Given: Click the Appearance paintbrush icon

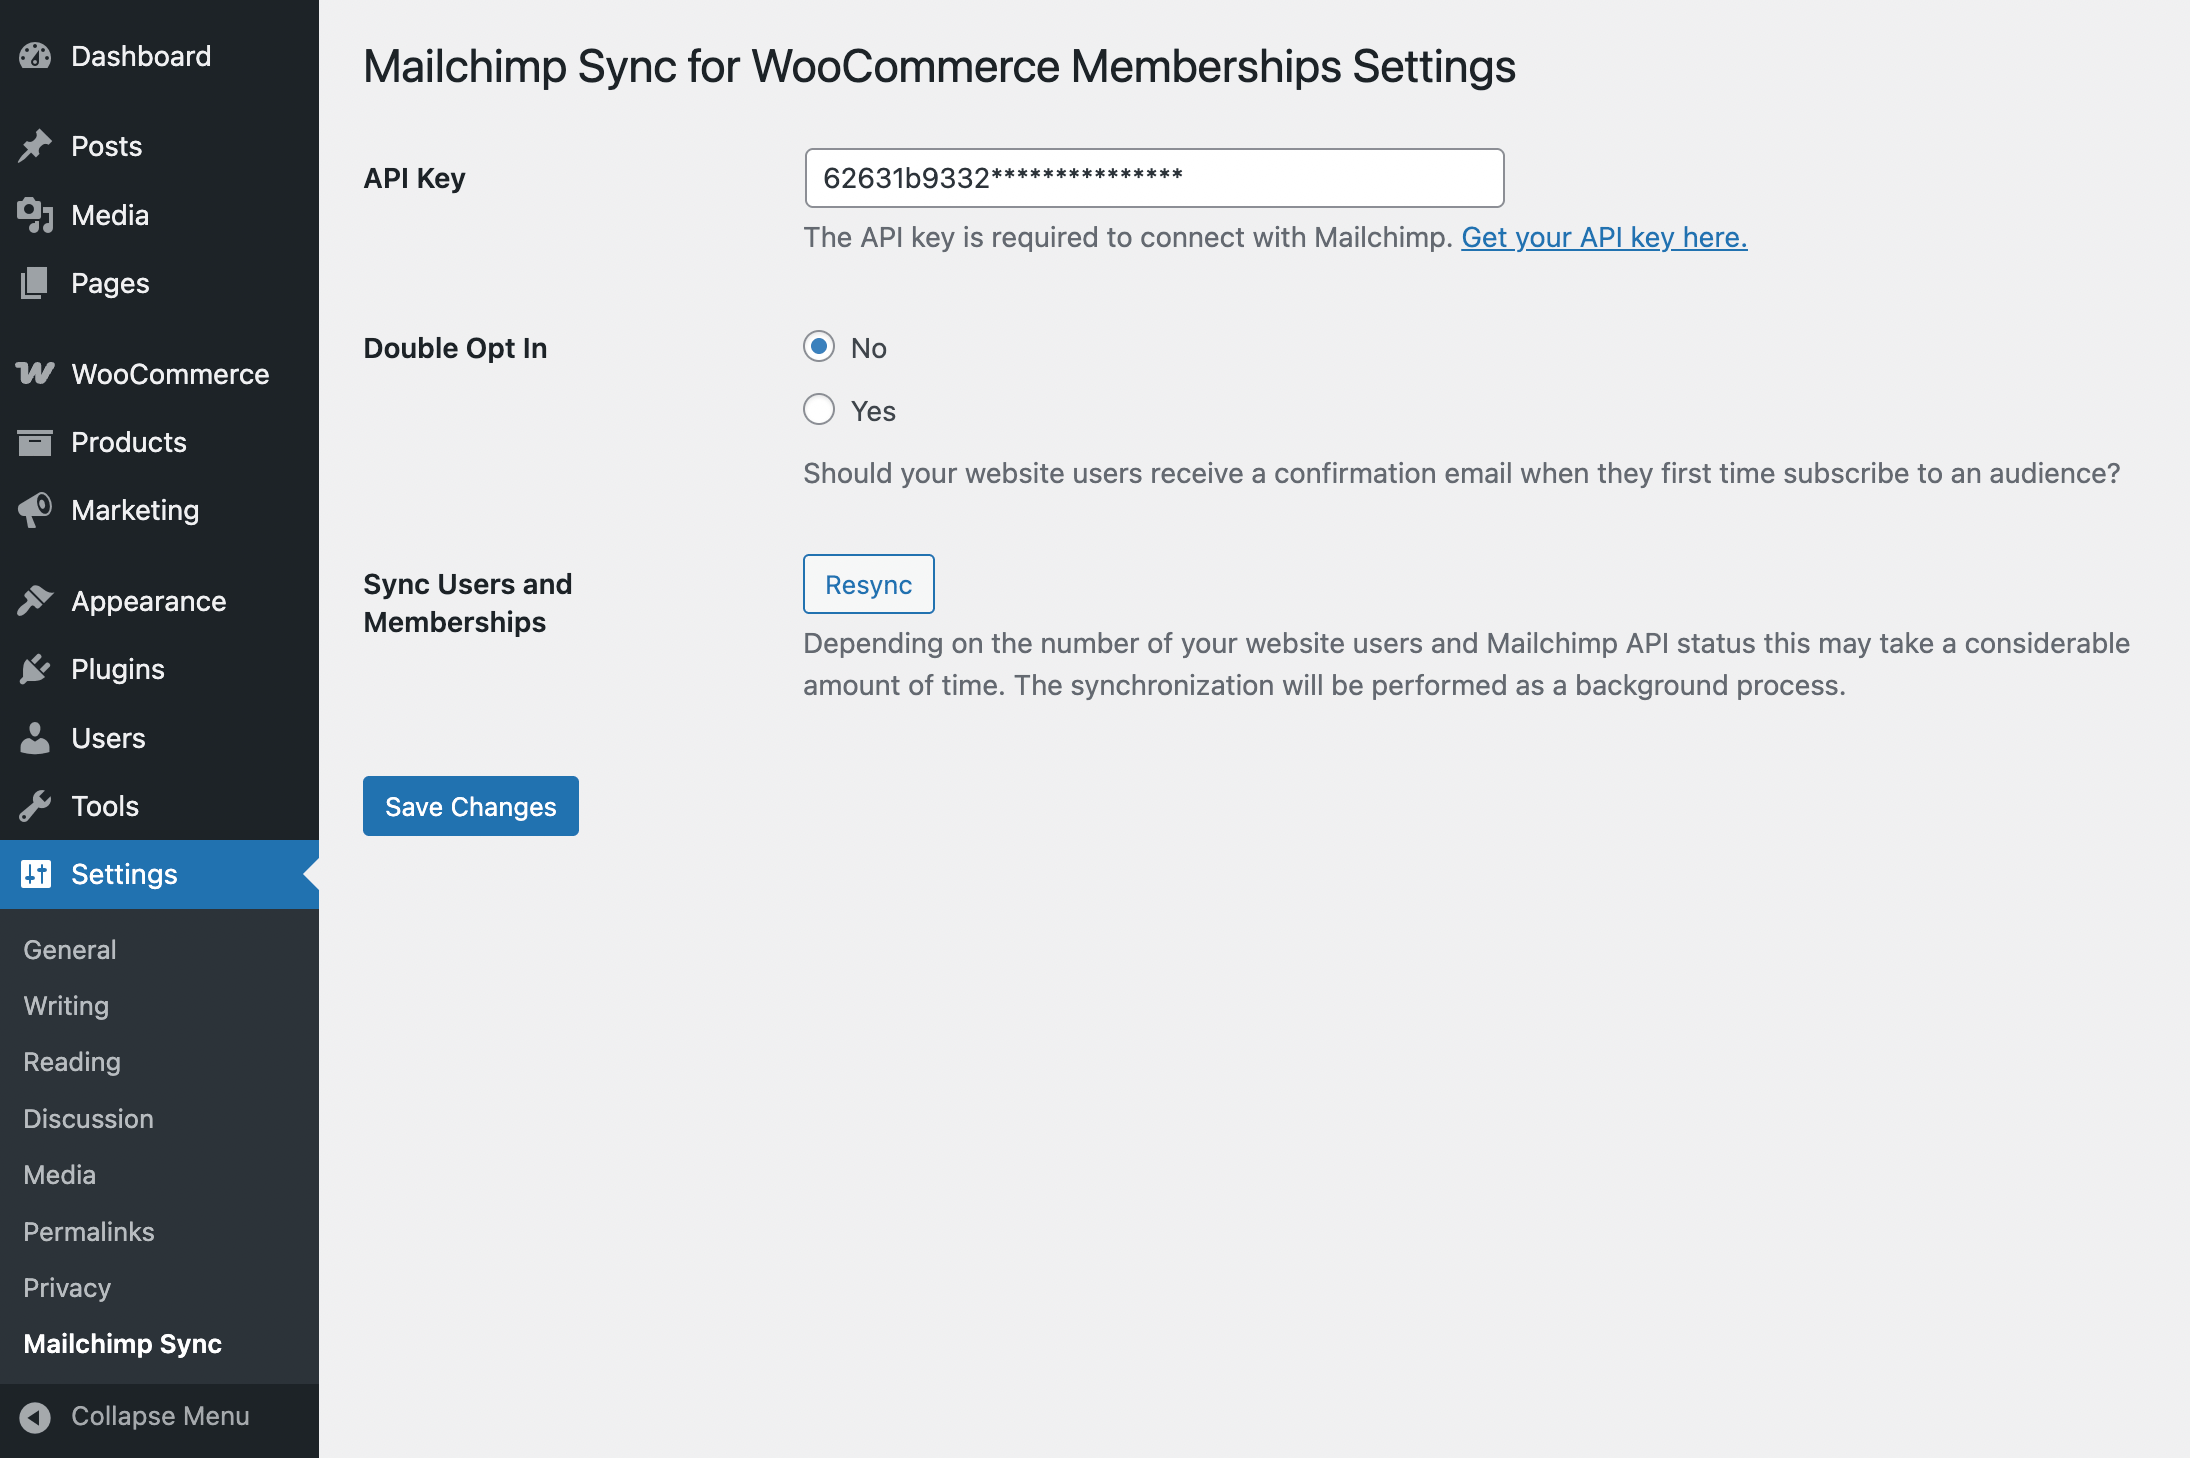Looking at the screenshot, I should (35, 601).
